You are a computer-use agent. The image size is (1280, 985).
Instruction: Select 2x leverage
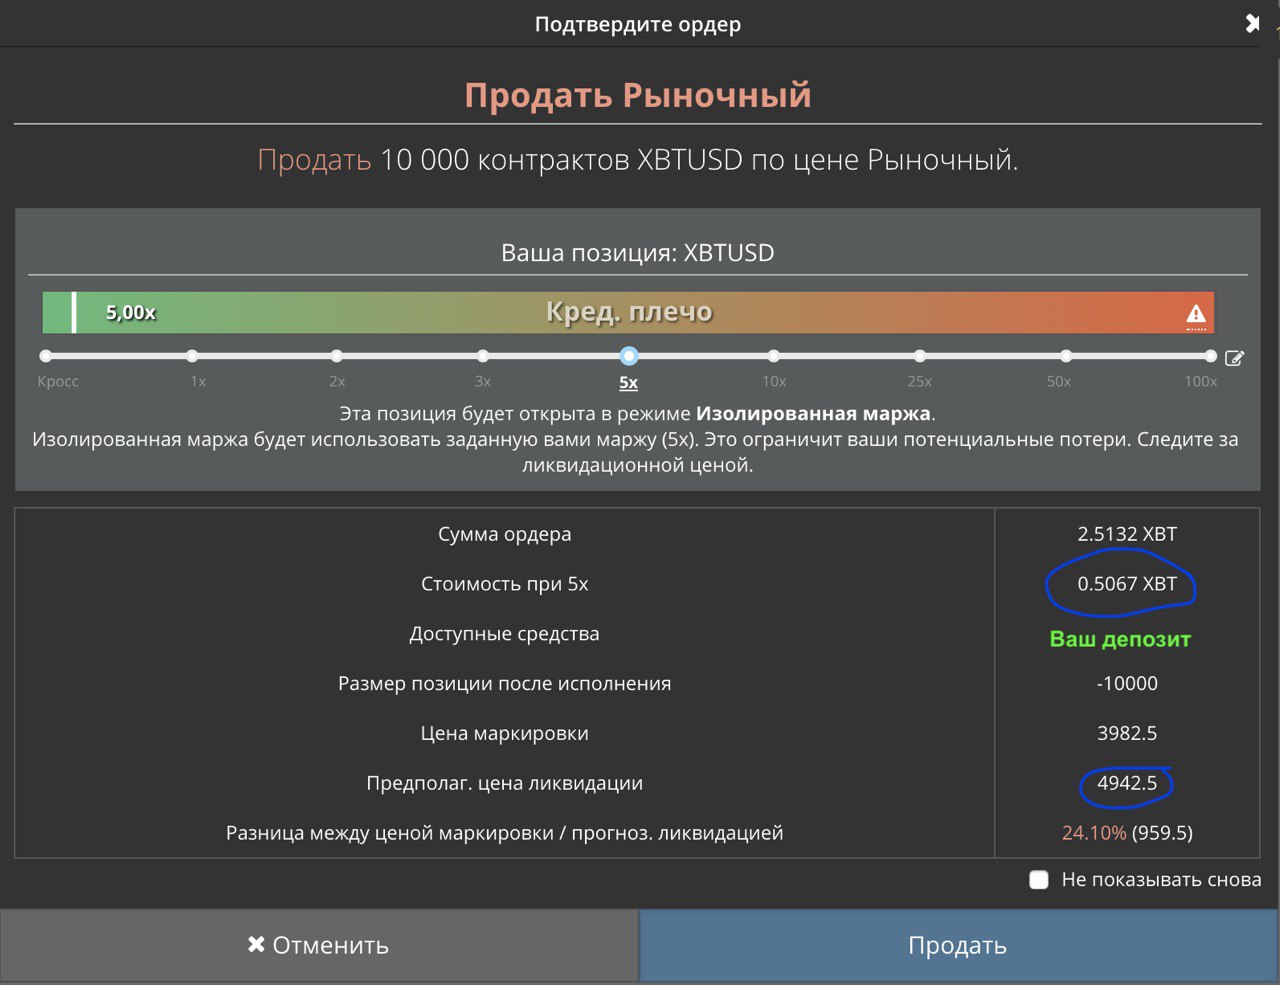(337, 355)
